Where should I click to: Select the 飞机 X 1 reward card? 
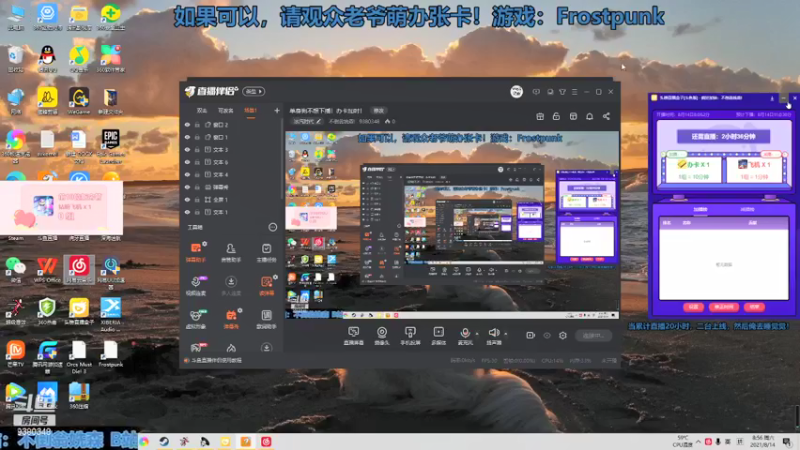coord(754,169)
